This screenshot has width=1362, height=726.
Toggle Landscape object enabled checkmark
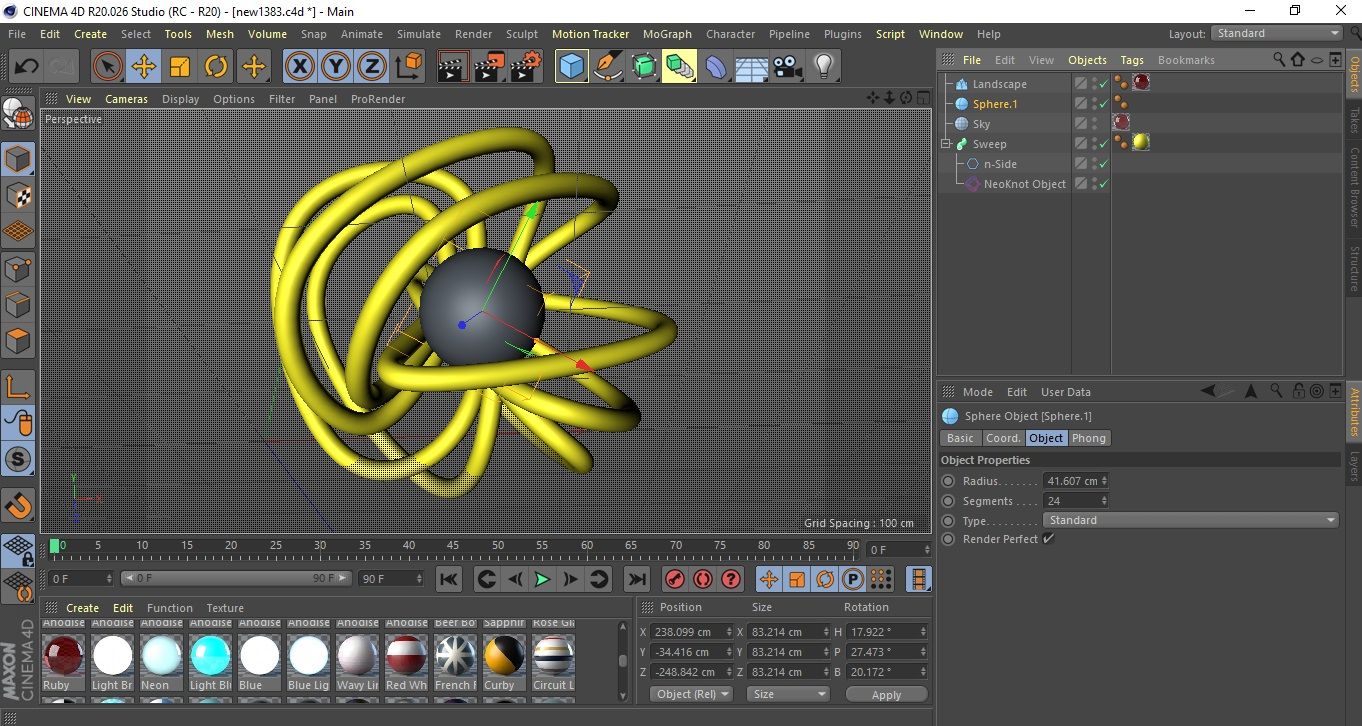click(x=1103, y=84)
